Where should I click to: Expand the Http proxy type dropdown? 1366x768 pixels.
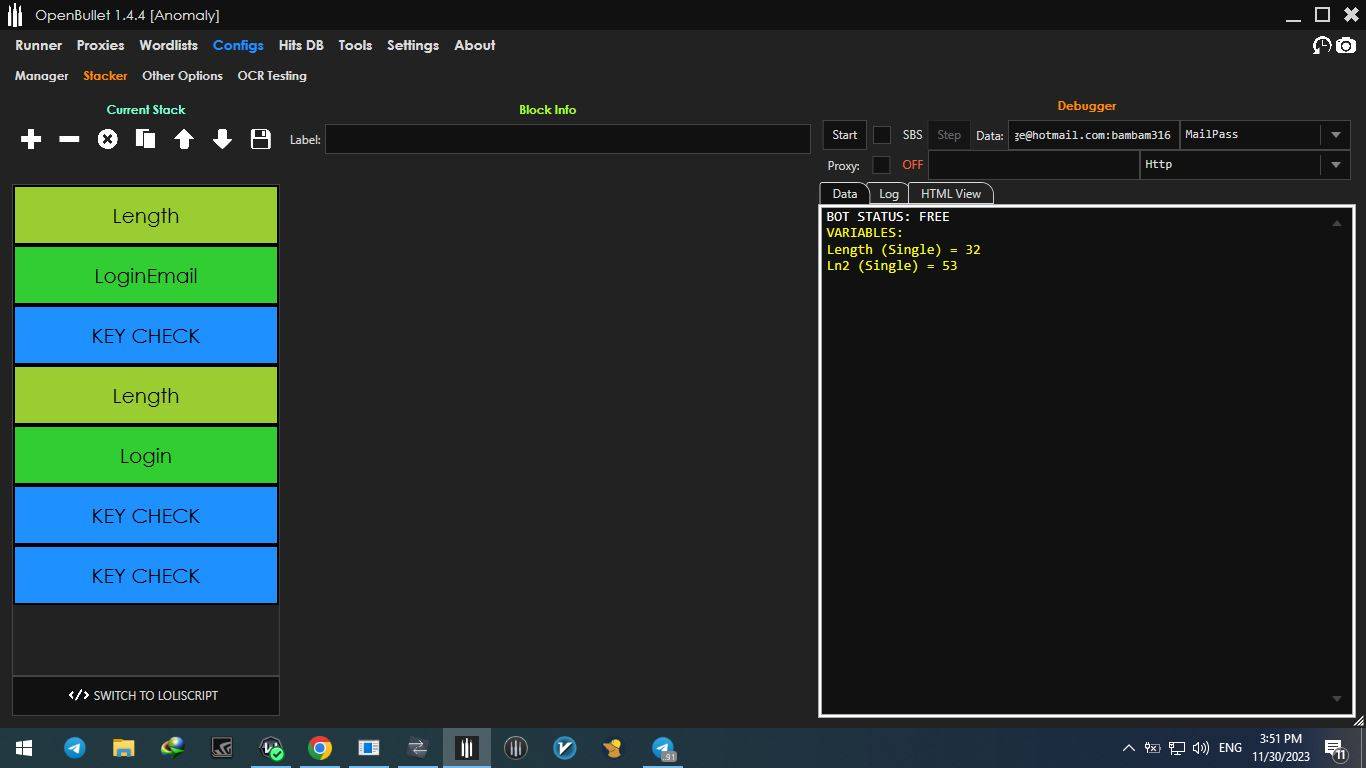[1335, 165]
